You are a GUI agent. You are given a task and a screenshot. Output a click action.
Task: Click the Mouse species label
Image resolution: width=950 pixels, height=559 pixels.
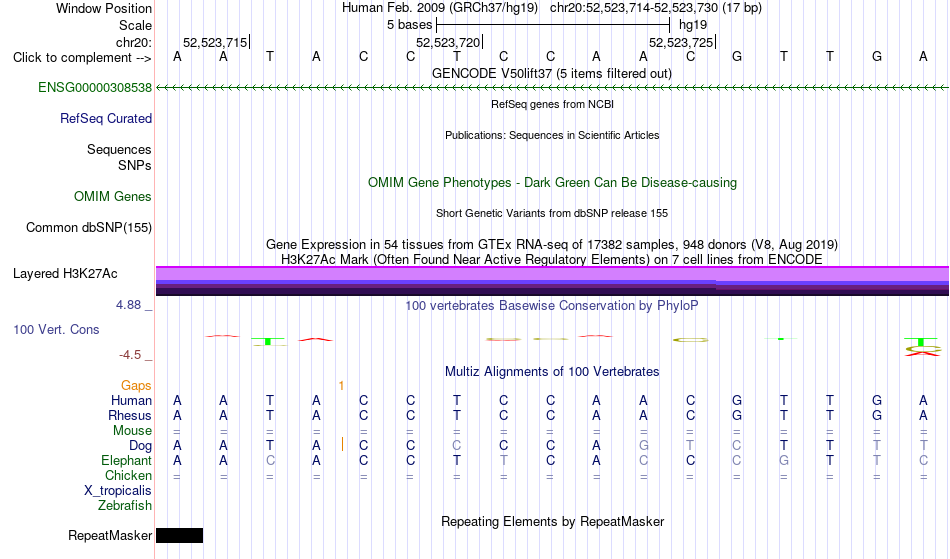coord(132,431)
